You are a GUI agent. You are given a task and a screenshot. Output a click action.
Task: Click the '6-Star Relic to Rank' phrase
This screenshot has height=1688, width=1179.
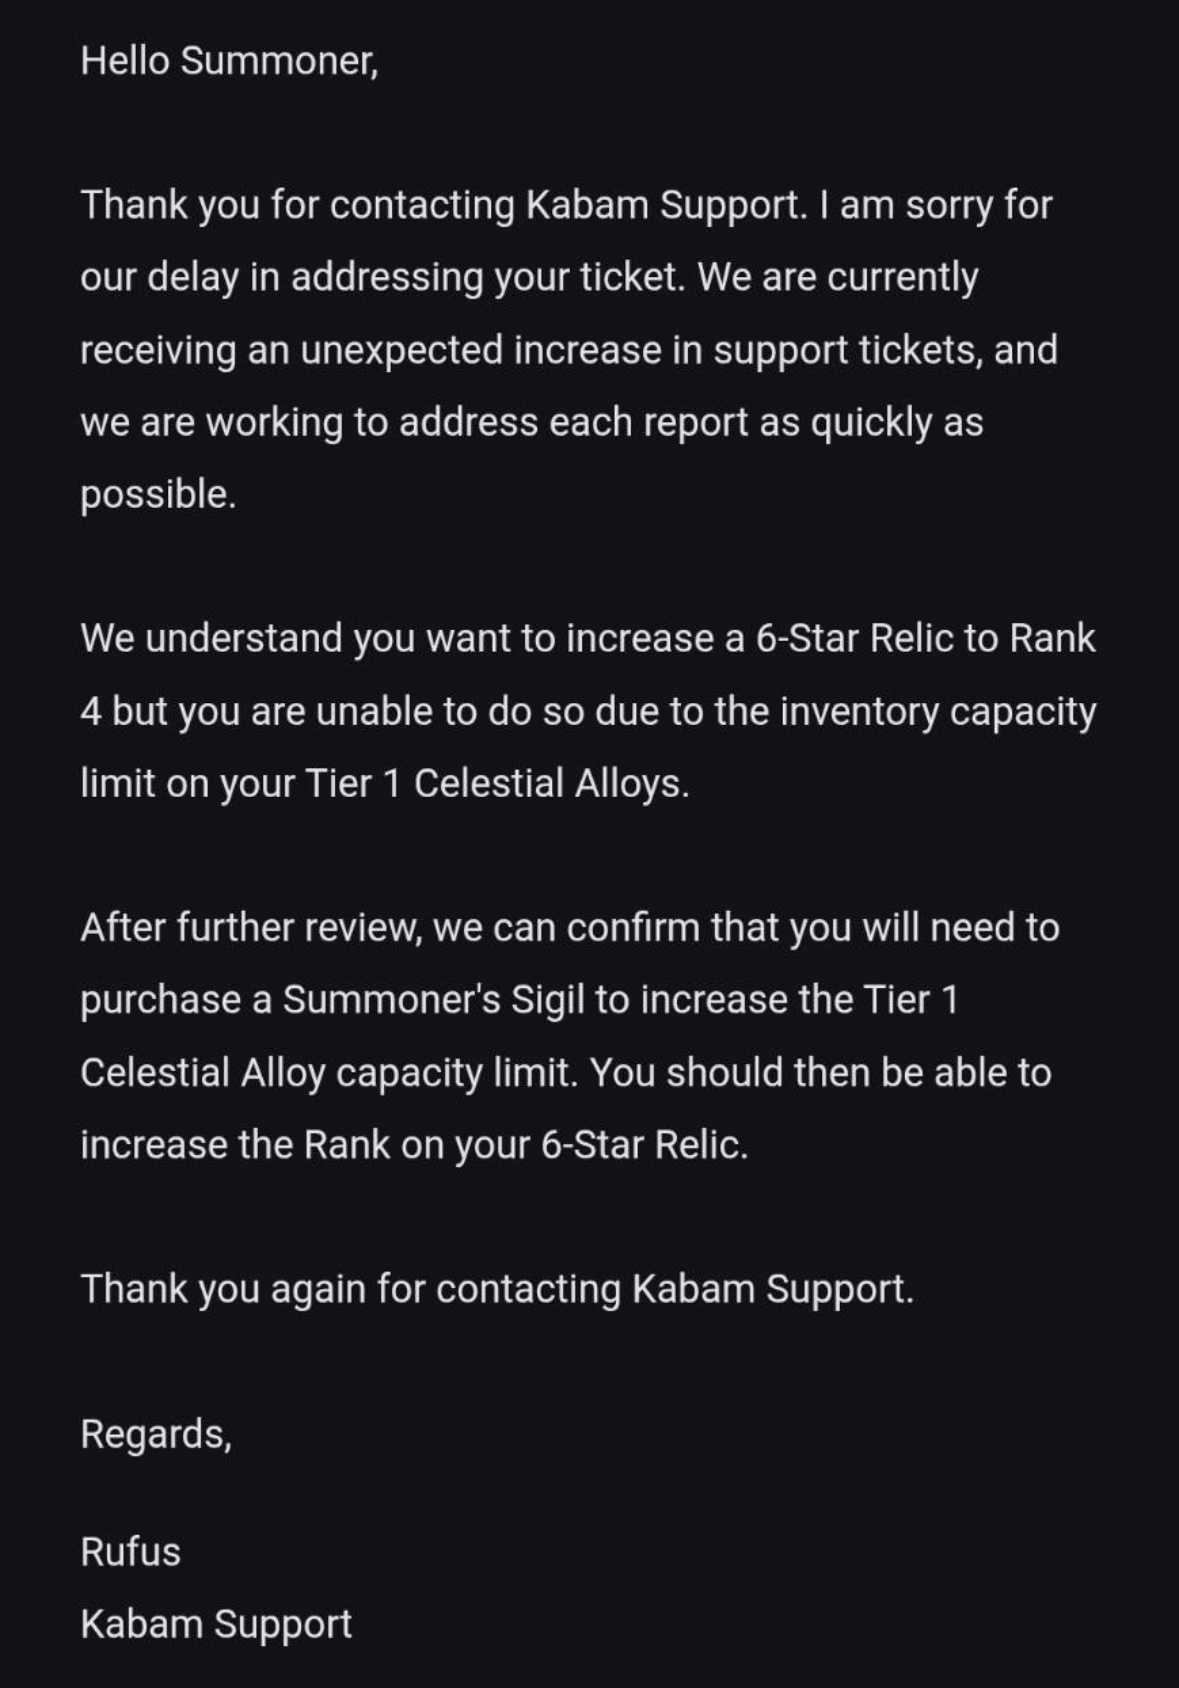click(x=925, y=638)
